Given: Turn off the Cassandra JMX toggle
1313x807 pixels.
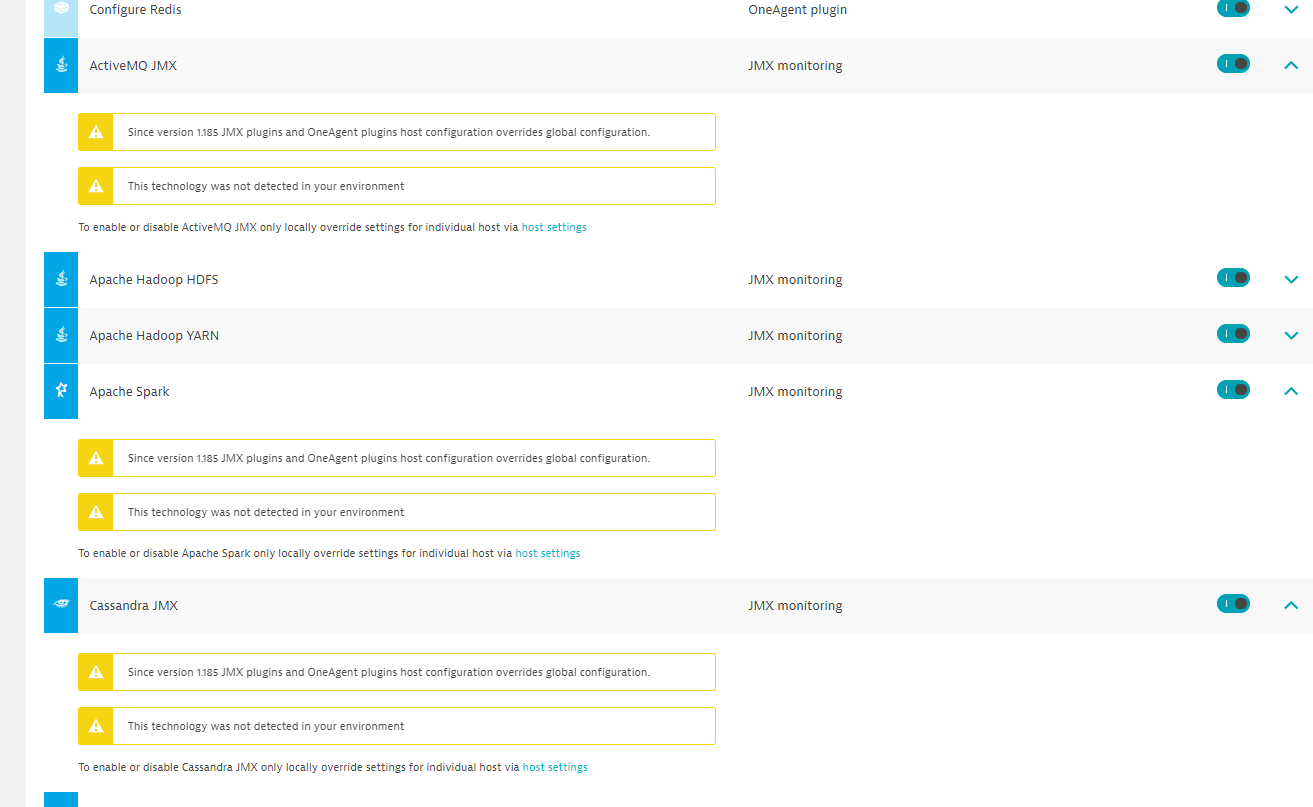Looking at the screenshot, I should tap(1233, 604).
